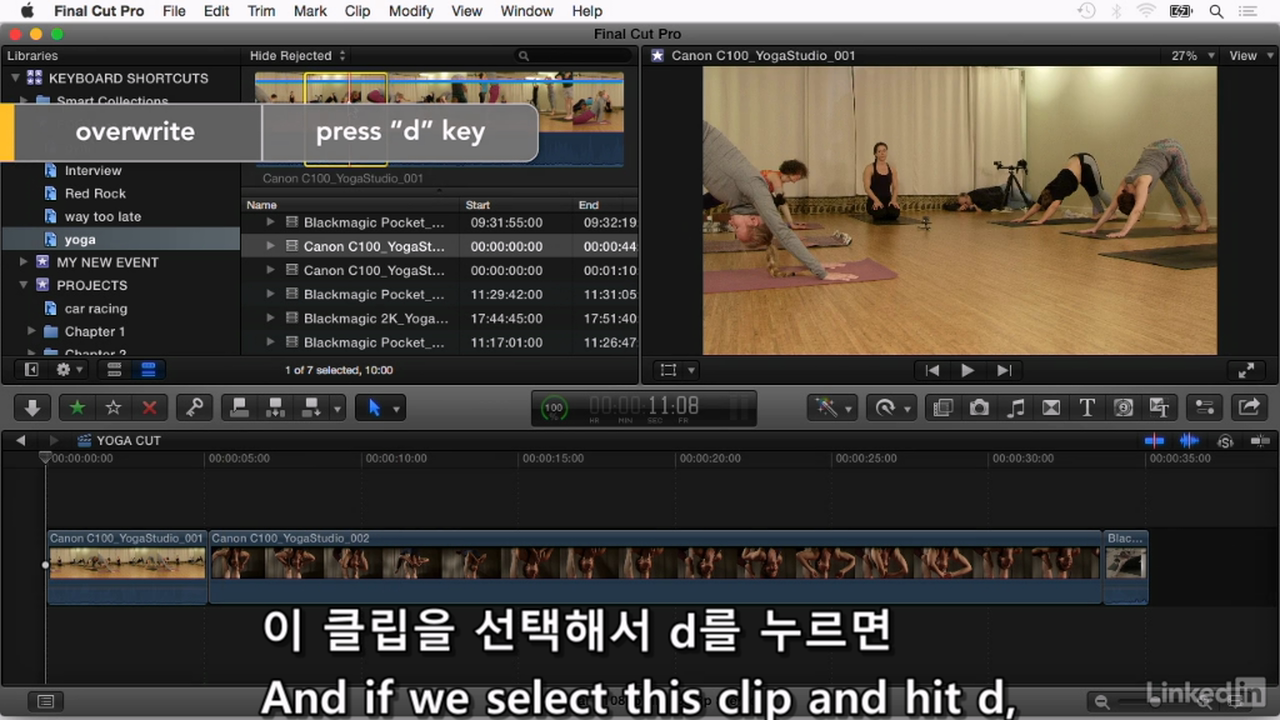Click the Unrate outlined star button

[x=113, y=408]
